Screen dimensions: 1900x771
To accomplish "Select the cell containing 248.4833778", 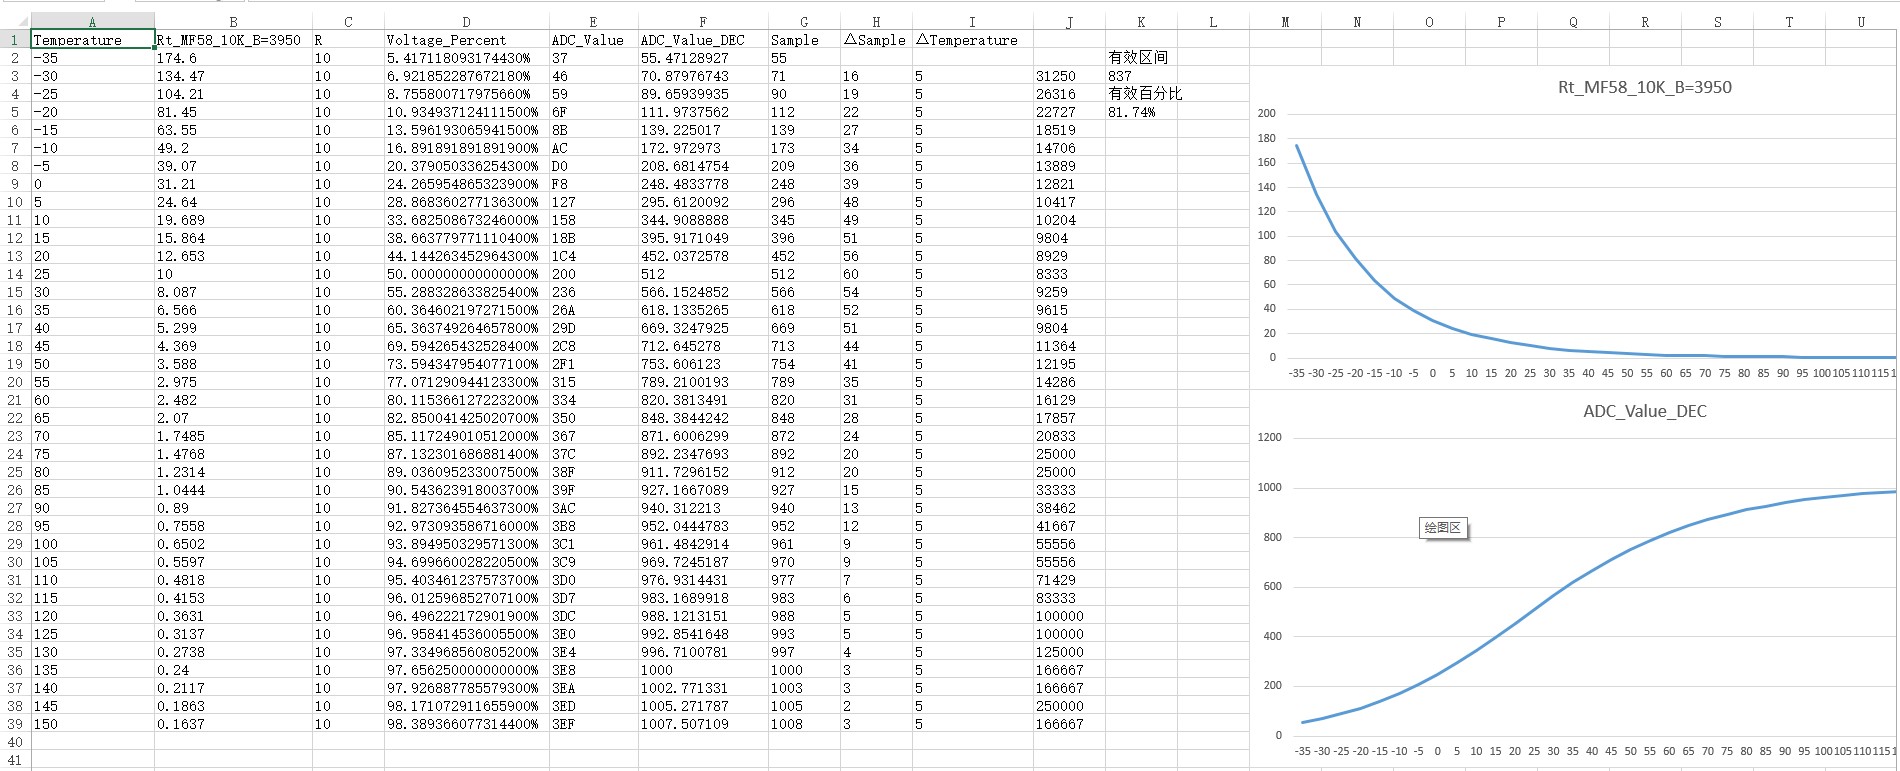I will (702, 184).
